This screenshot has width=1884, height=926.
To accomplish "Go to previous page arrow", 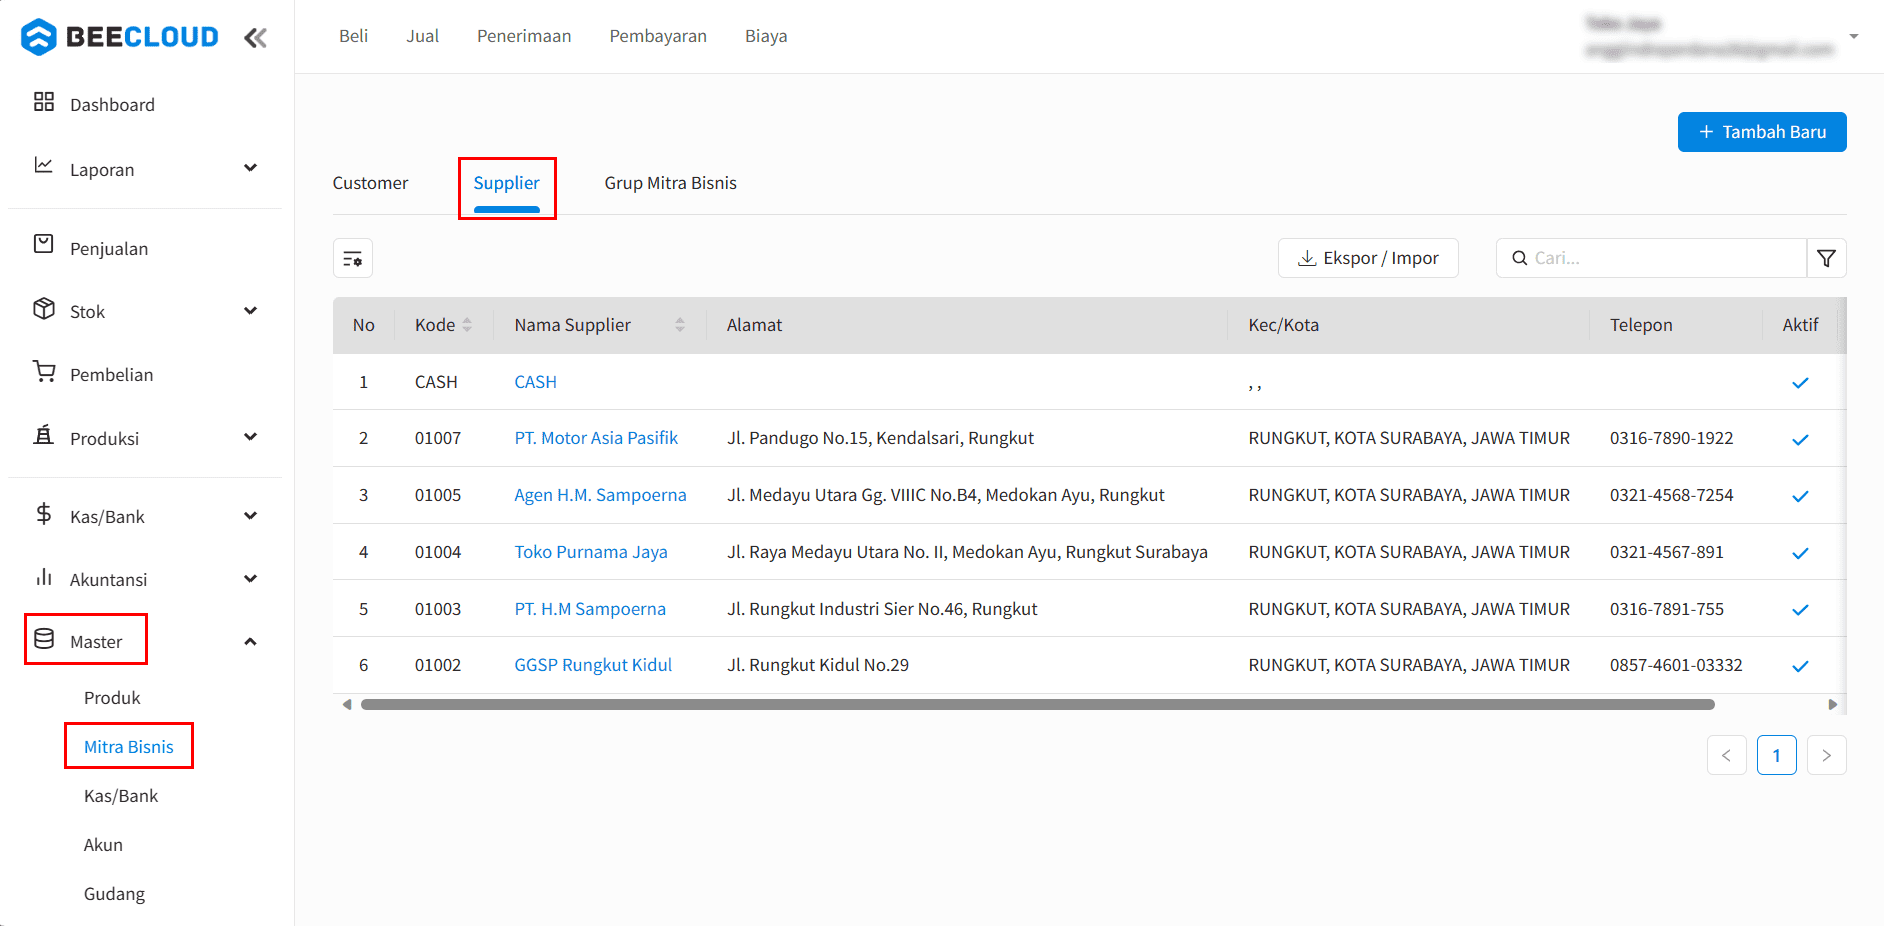I will tap(1727, 755).
